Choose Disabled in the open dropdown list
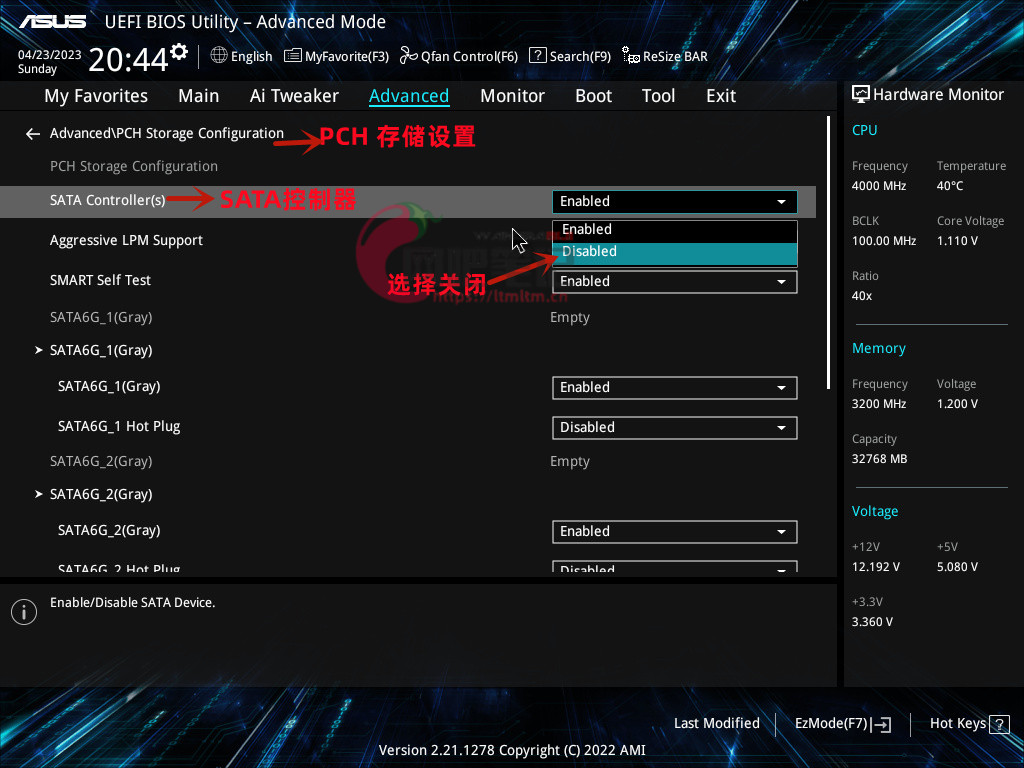The width and height of the screenshot is (1024, 768). 675,253
